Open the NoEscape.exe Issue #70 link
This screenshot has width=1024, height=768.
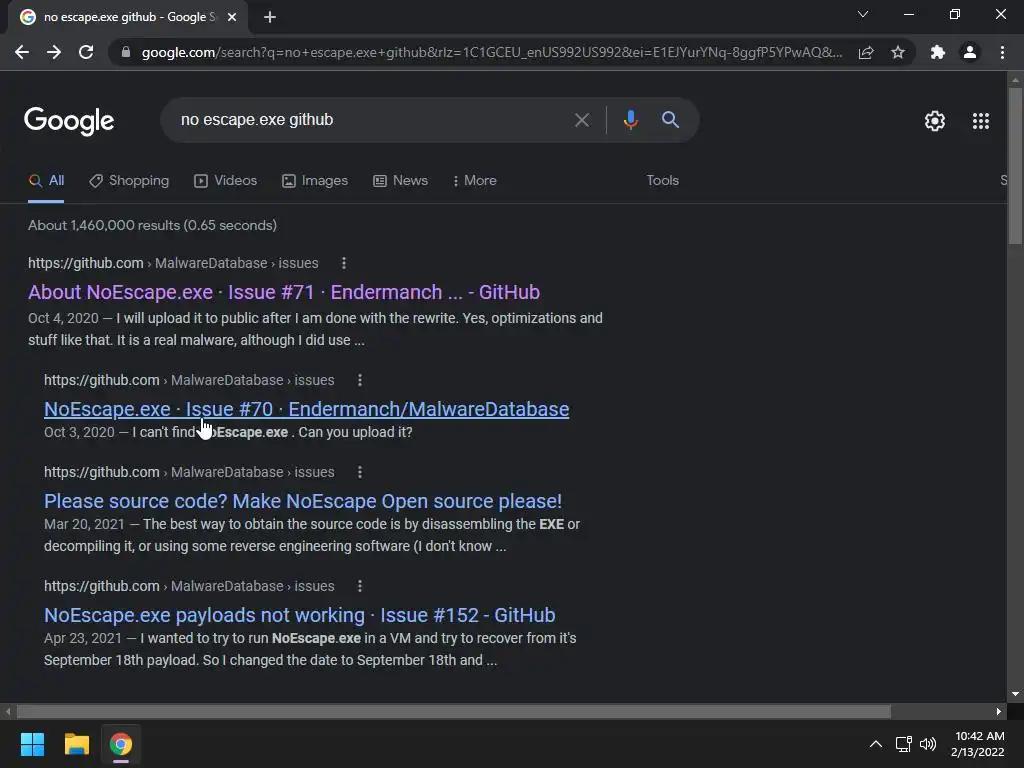click(x=306, y=409)
